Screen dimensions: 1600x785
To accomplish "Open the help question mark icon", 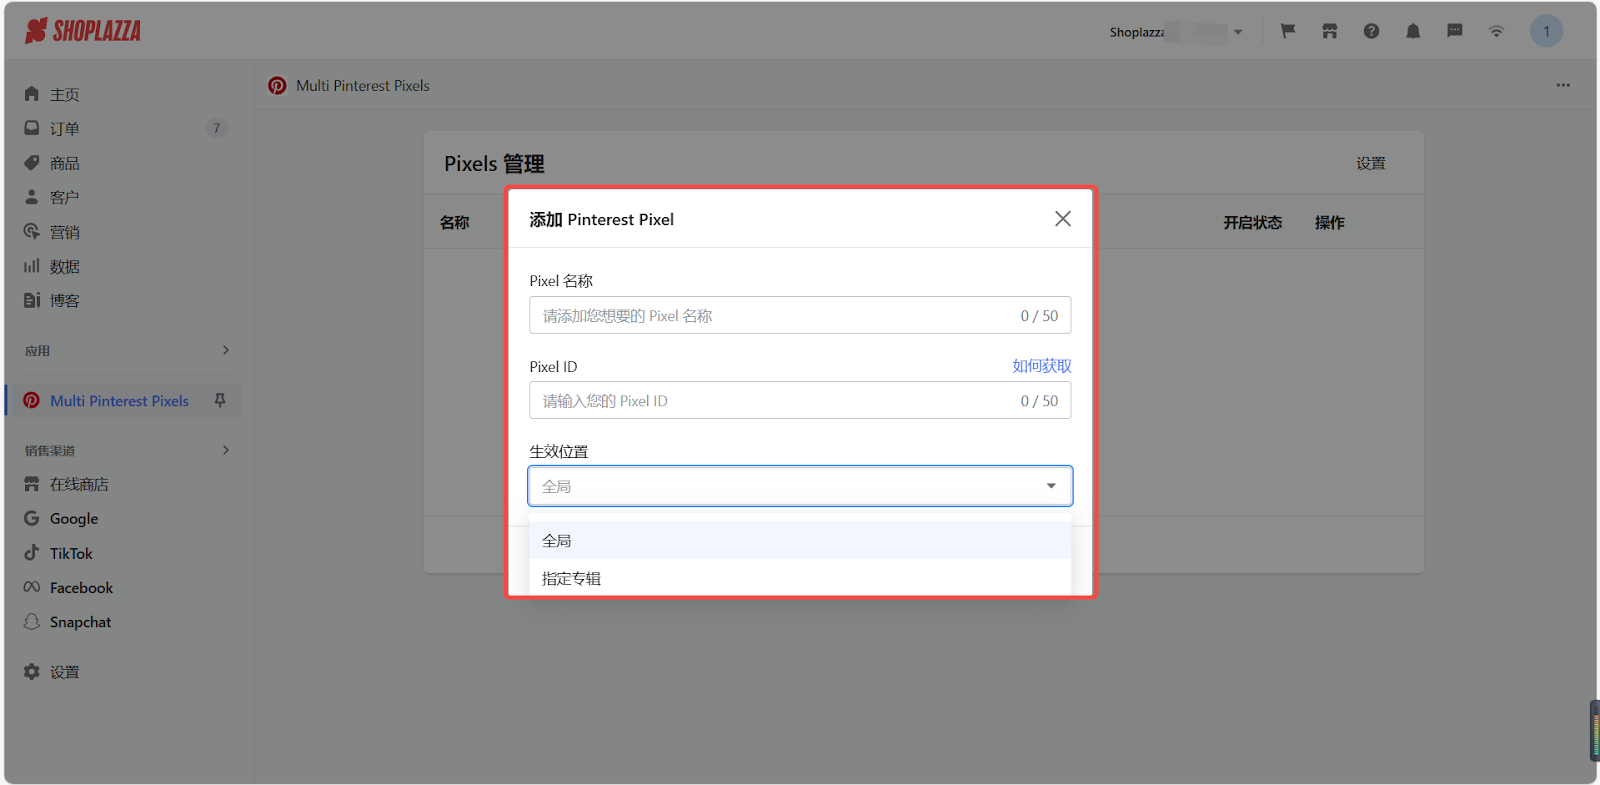I will coord(1371,31).
